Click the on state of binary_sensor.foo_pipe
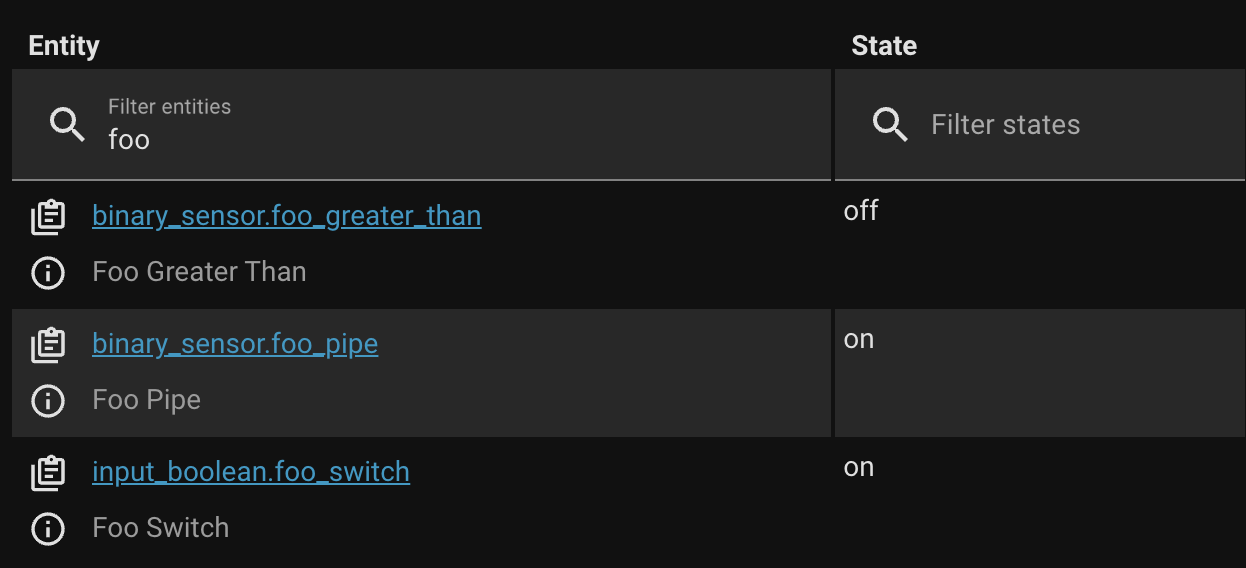Image resolution: width=1246 pixels, height=568 pixels. [x=859, y=339]
